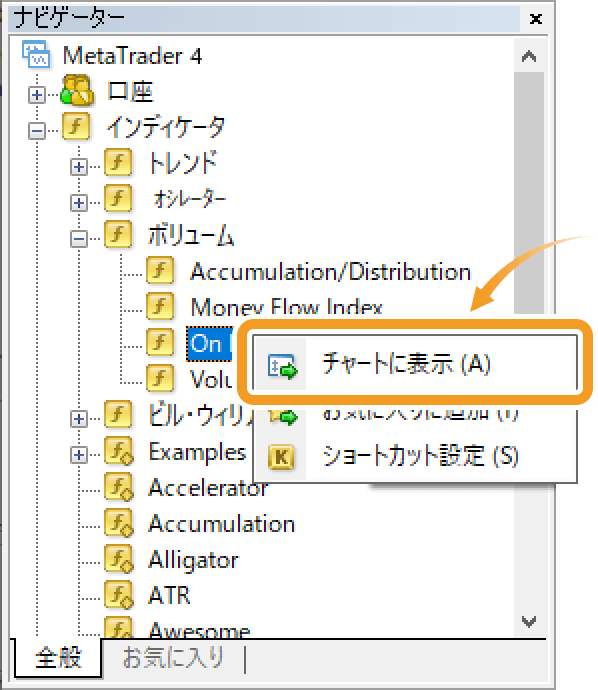Select the 口座 label

point(130,92)
